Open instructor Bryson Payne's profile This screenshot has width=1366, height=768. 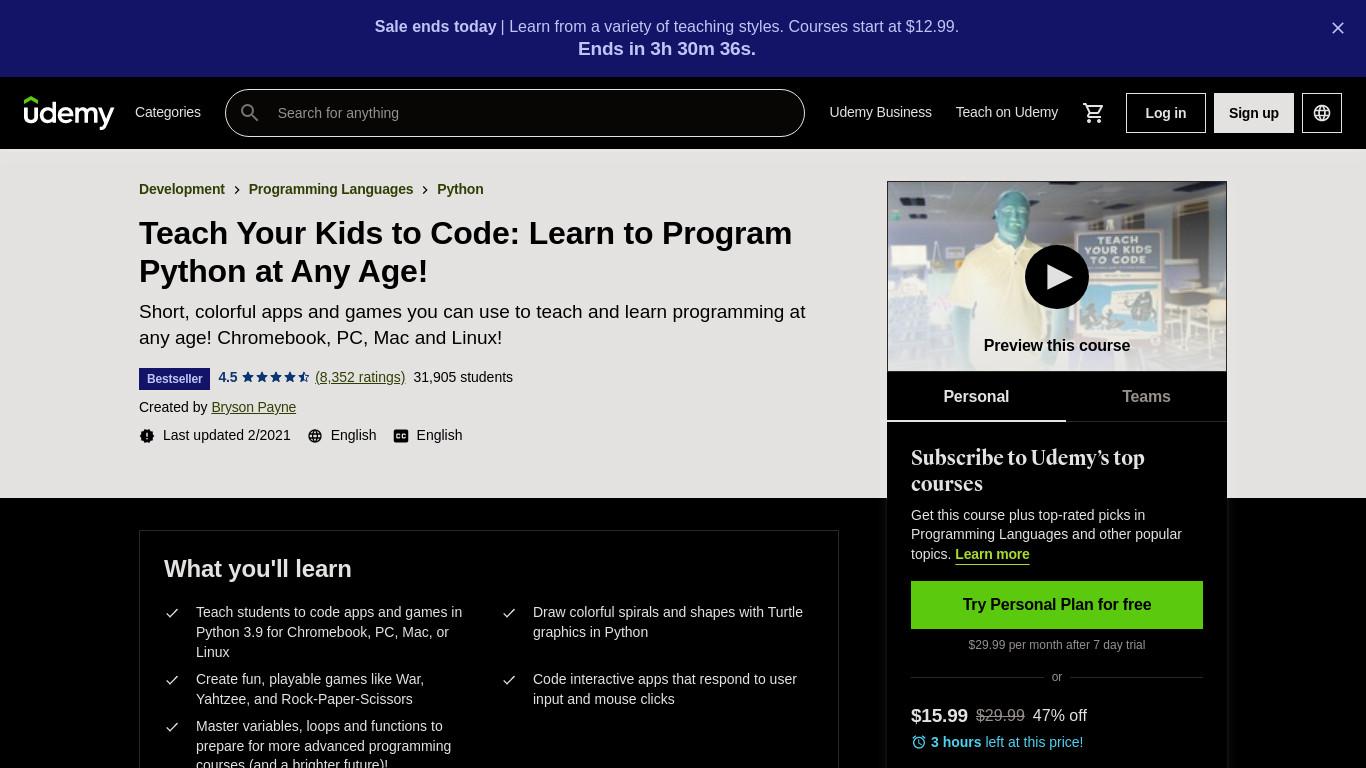pyautogui.click(x=254, y=407)
